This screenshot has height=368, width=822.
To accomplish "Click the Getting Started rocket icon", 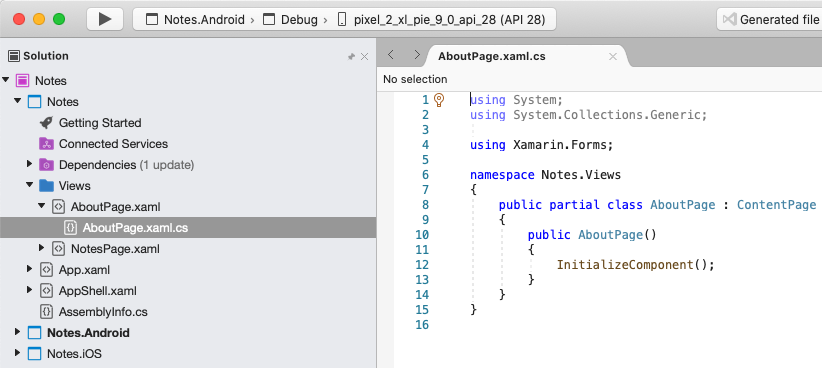I will pos(46,123).
